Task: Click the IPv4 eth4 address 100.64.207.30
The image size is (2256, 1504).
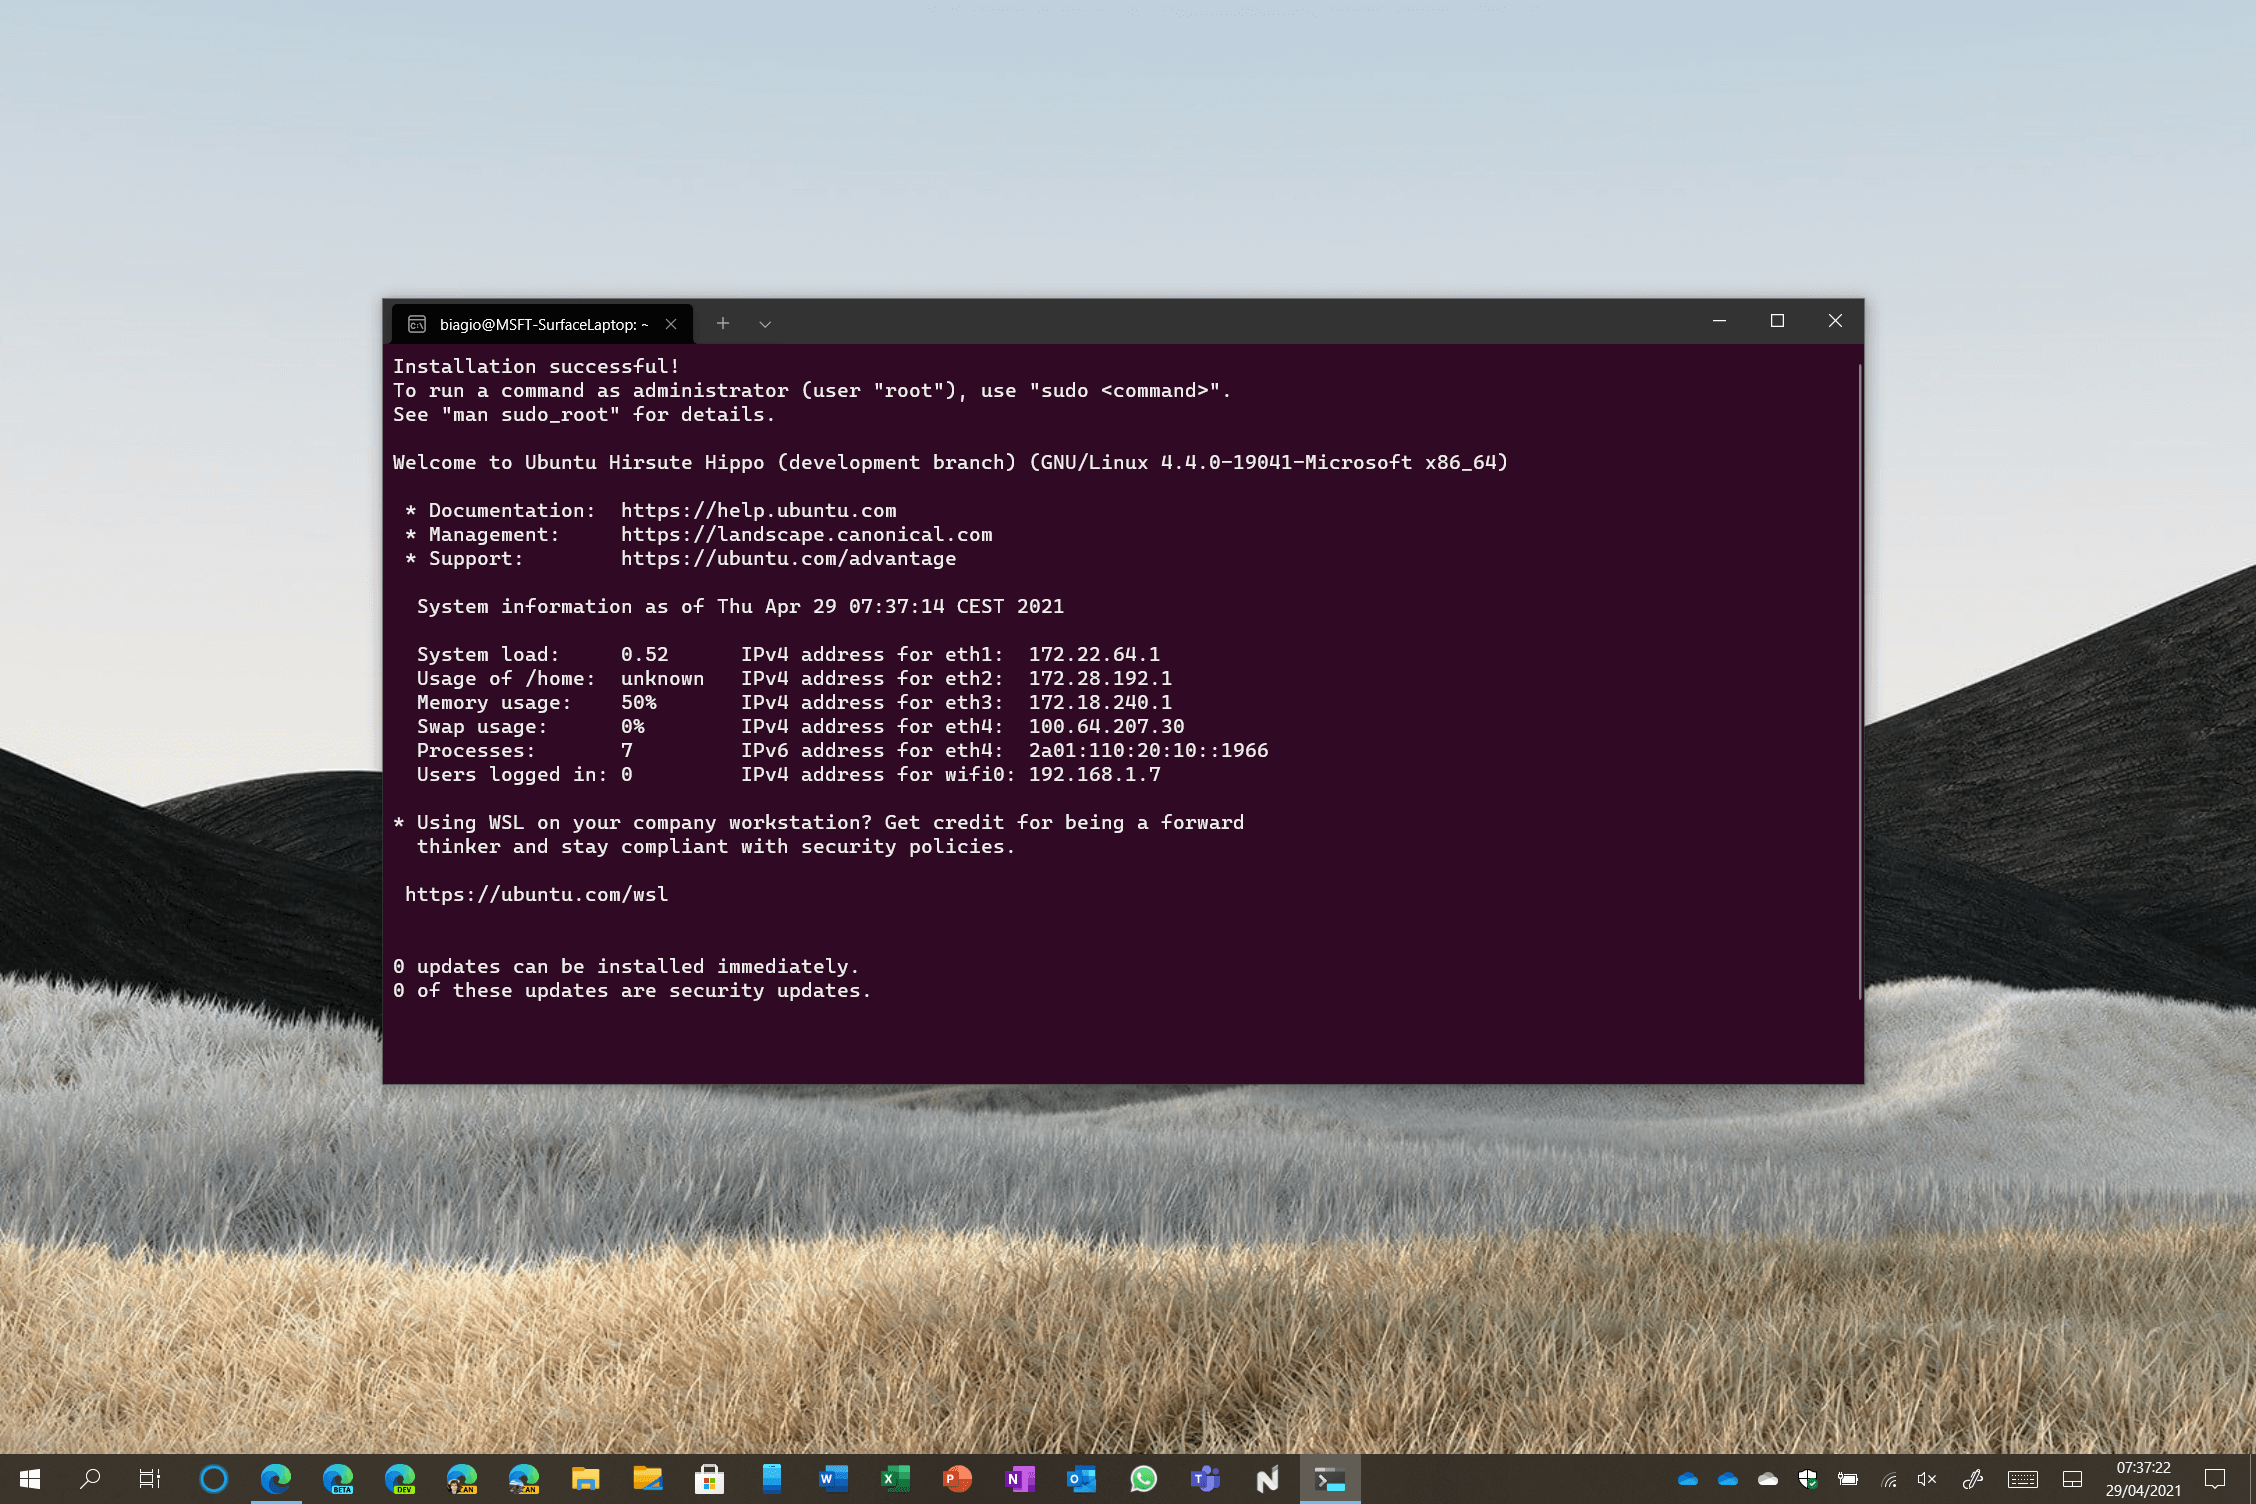Action: (x=1106, y=726)
